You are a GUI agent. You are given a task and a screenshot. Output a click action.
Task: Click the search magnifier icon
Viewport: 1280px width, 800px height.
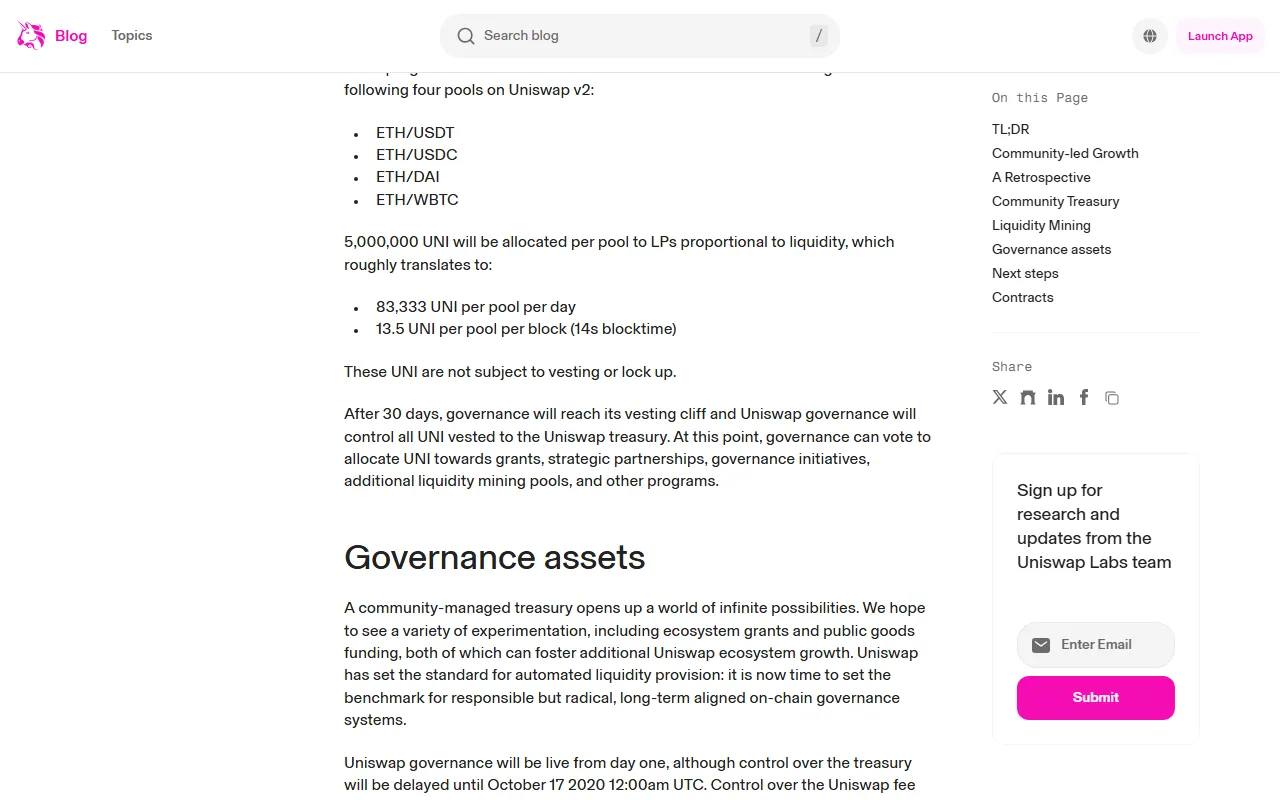(466, 36)
